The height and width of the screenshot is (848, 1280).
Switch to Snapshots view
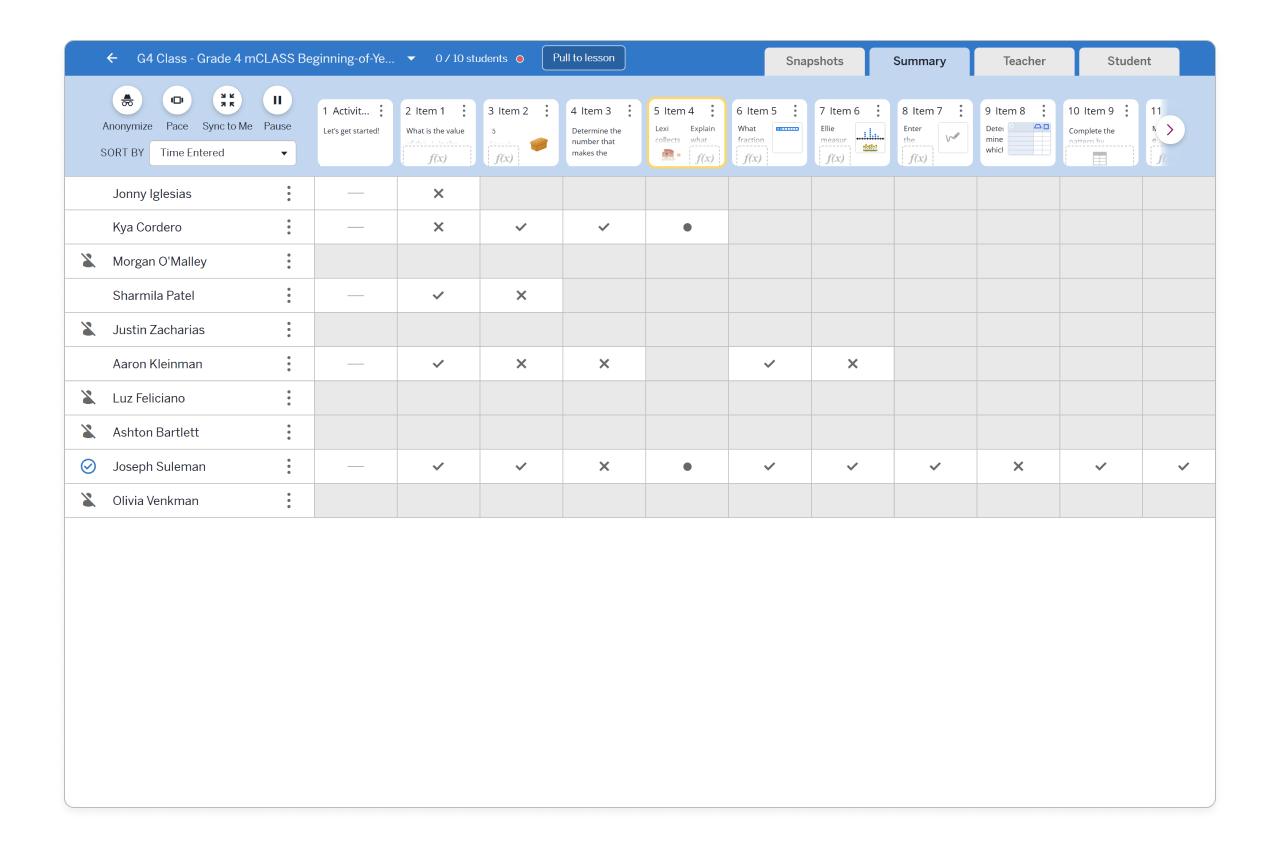click(814, 61)
